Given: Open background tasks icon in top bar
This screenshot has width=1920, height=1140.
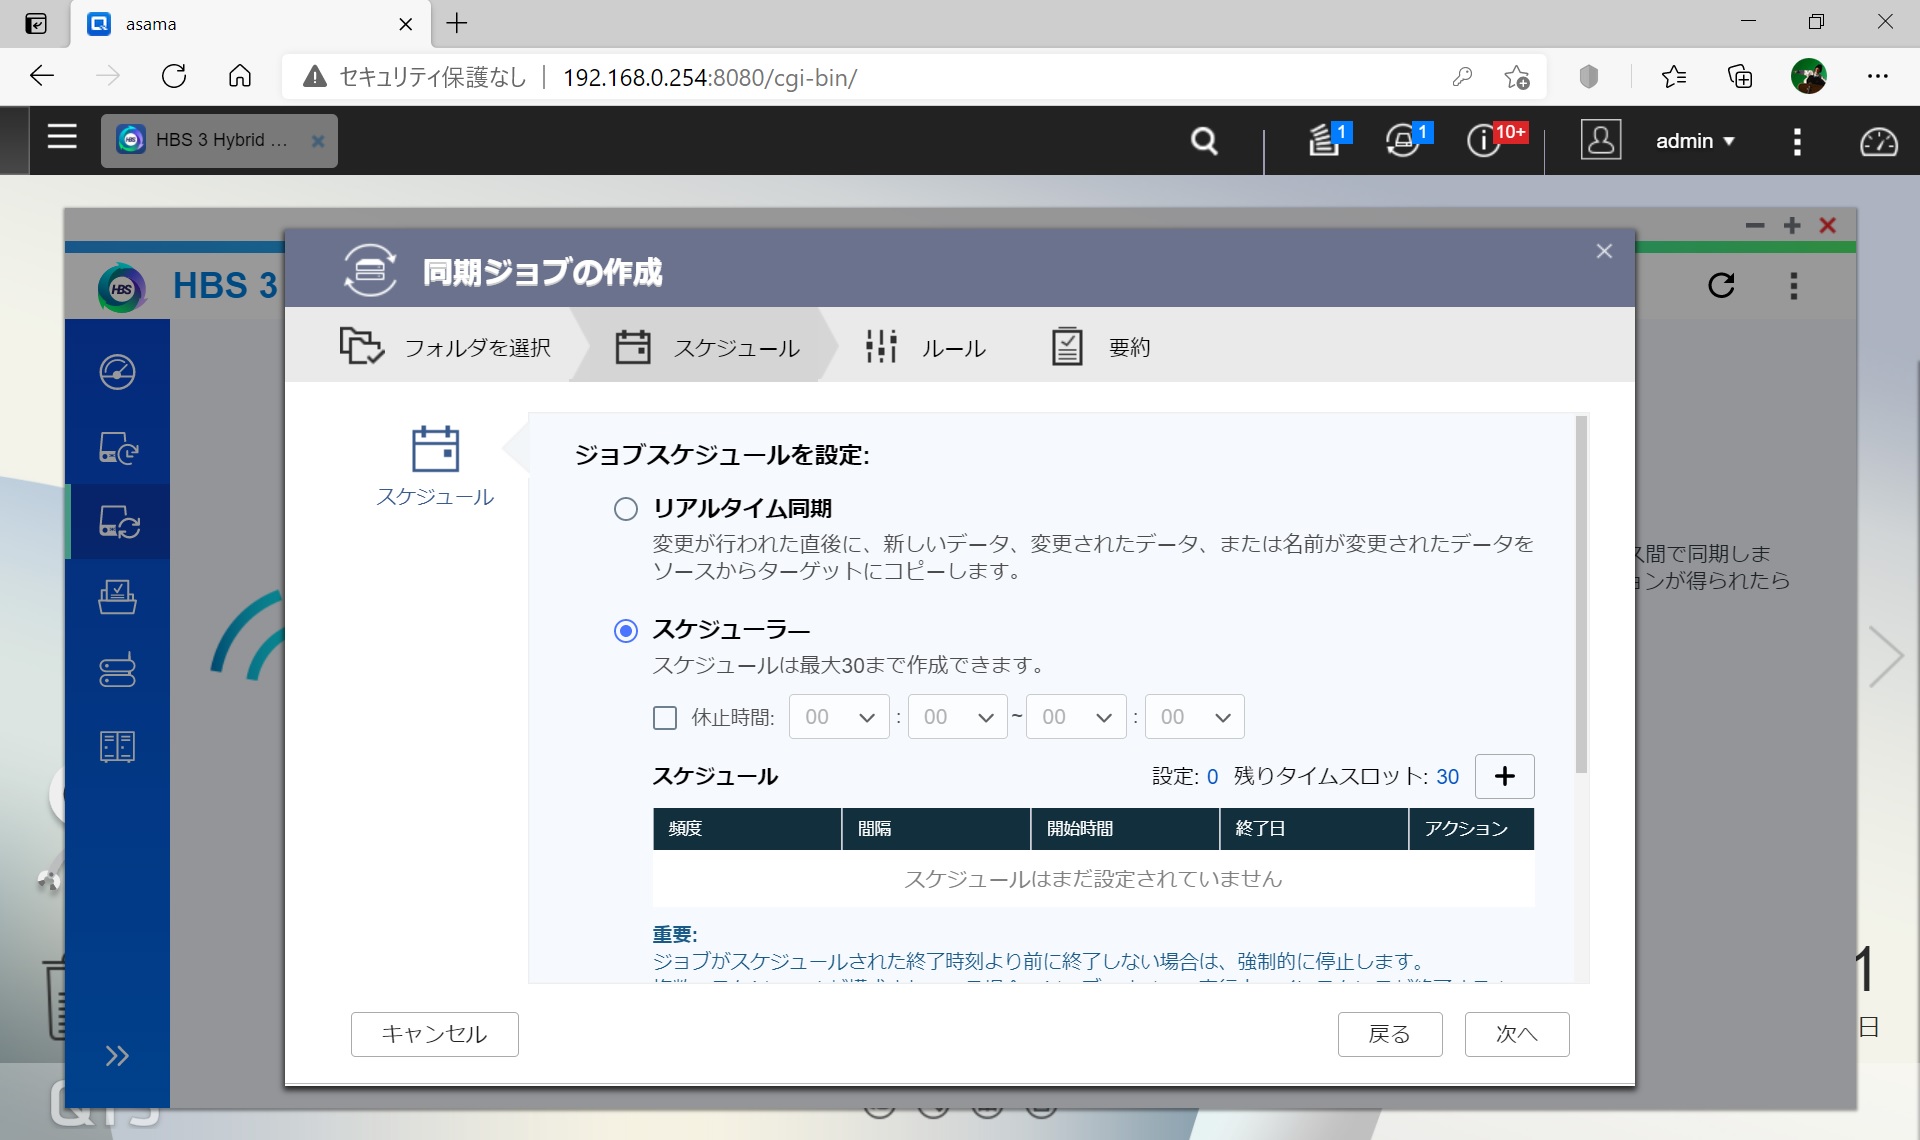Looking at the screenshot, I should 1324,141.
